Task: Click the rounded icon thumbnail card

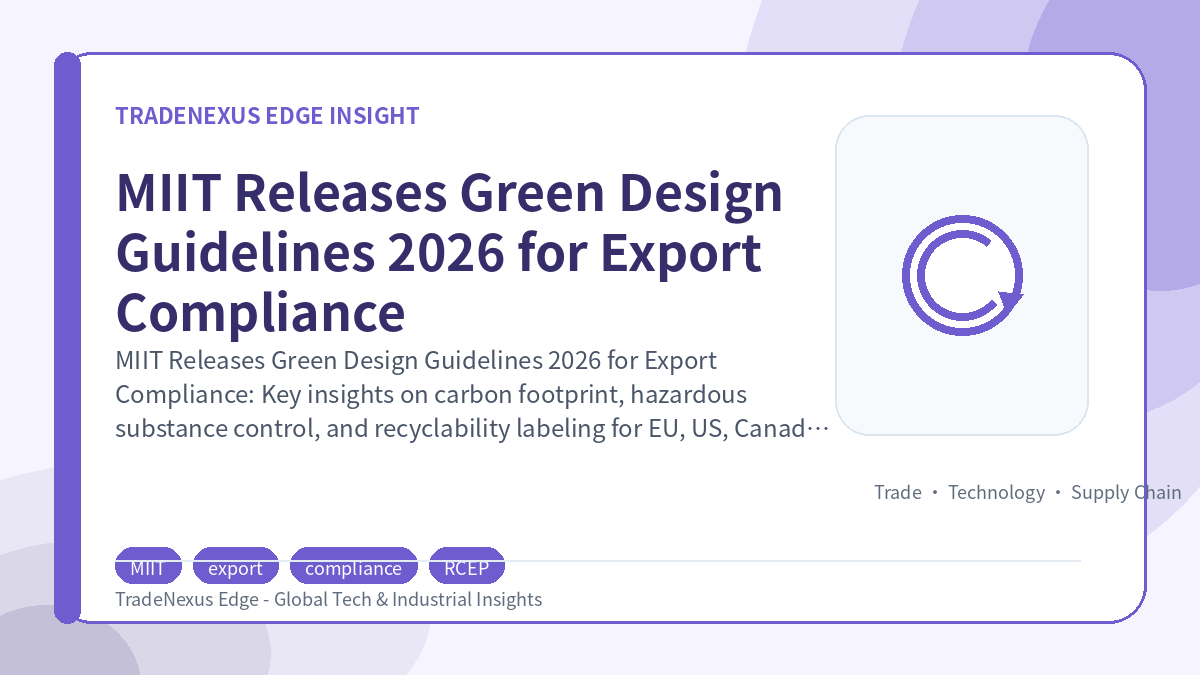Action: point(962,276)
